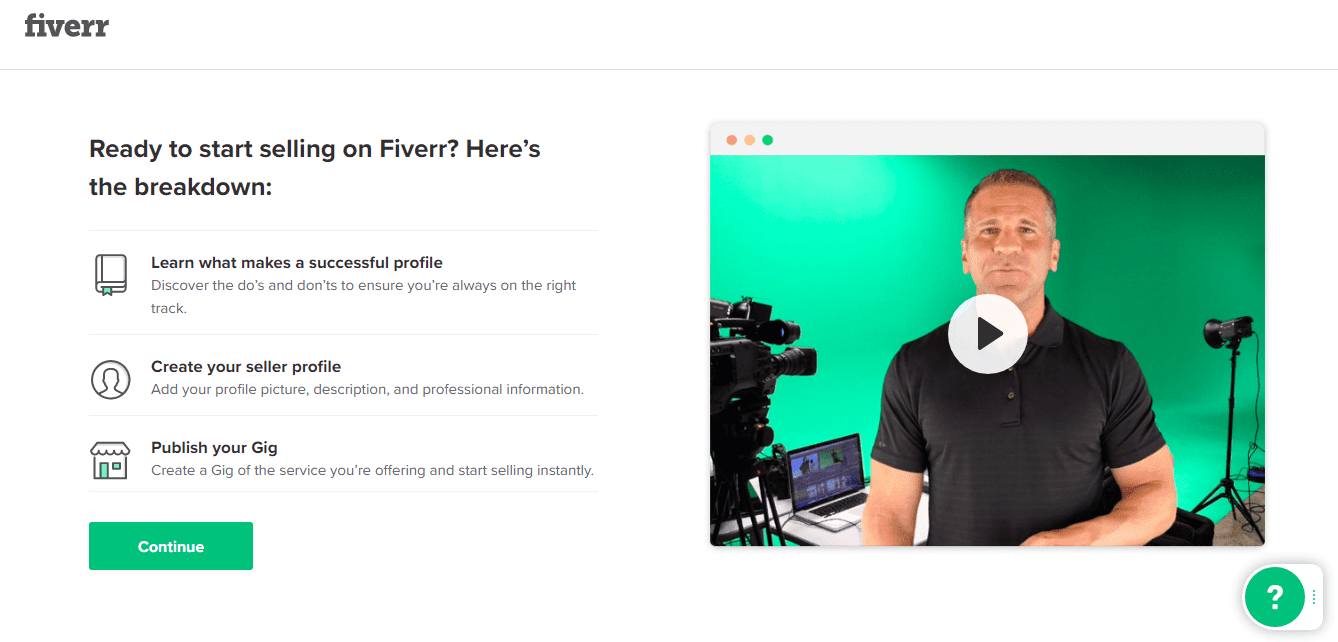Click the orange dot in video window bar

(x=750, y=140)
